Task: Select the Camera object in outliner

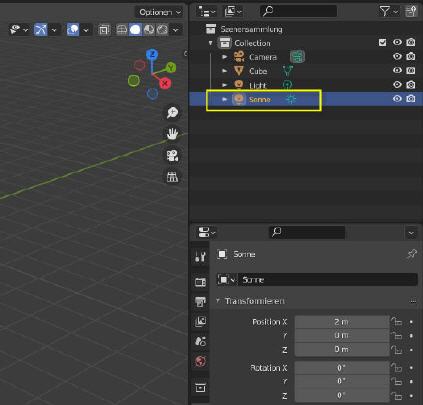Action: click(263, 57)
